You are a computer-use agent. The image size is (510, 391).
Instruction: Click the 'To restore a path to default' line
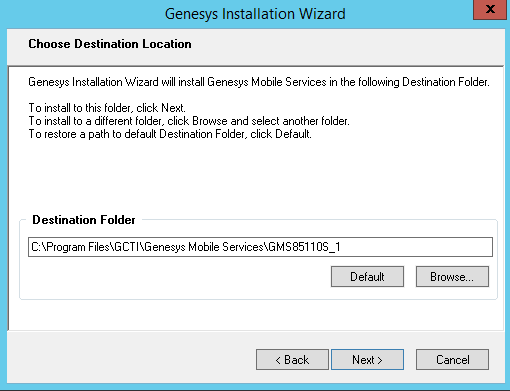(170, 134)
